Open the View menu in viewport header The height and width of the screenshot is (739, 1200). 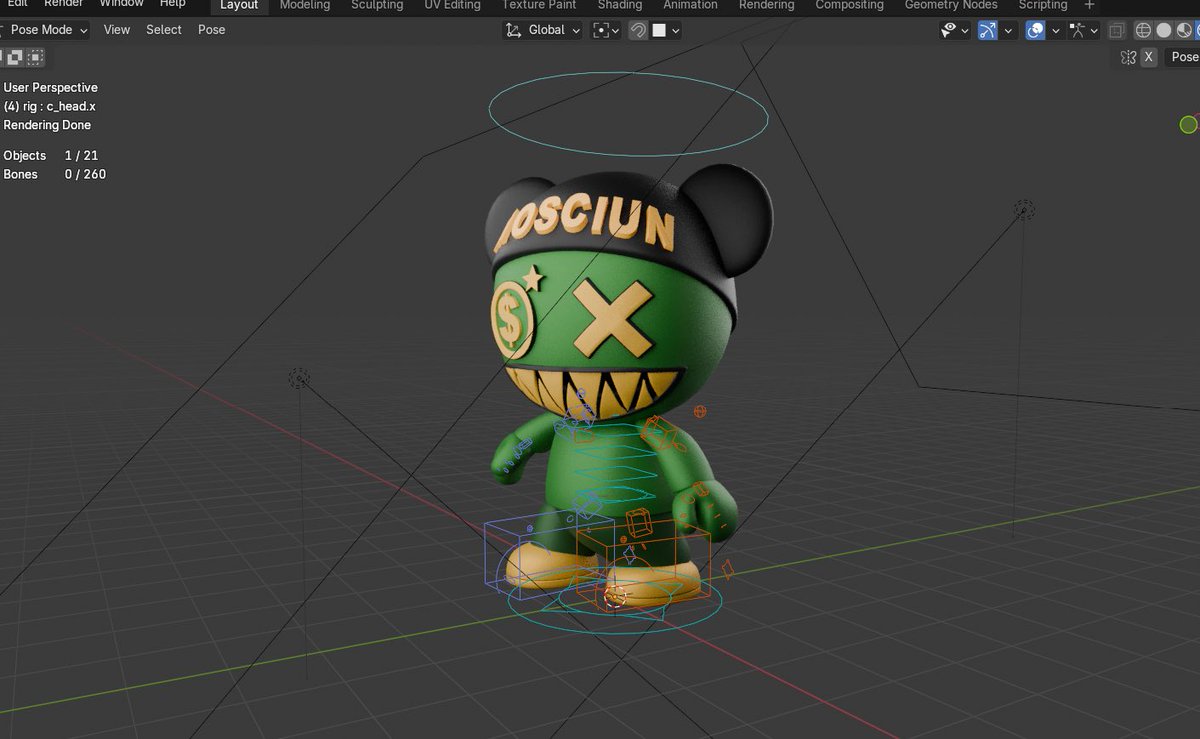117,30
